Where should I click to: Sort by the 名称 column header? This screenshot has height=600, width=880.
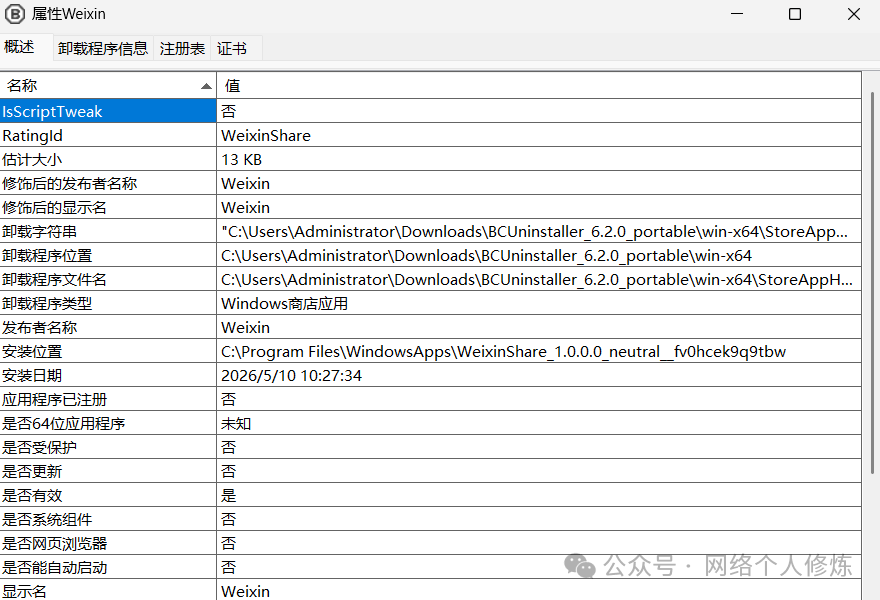tap(108, 85)
